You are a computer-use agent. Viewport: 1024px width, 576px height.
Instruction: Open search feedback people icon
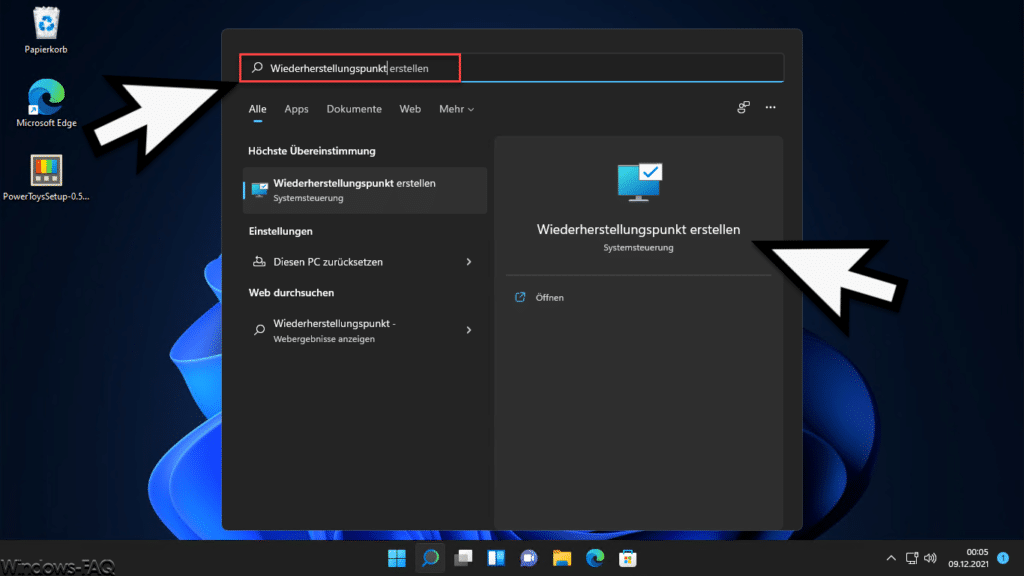(x=743, y=107)
